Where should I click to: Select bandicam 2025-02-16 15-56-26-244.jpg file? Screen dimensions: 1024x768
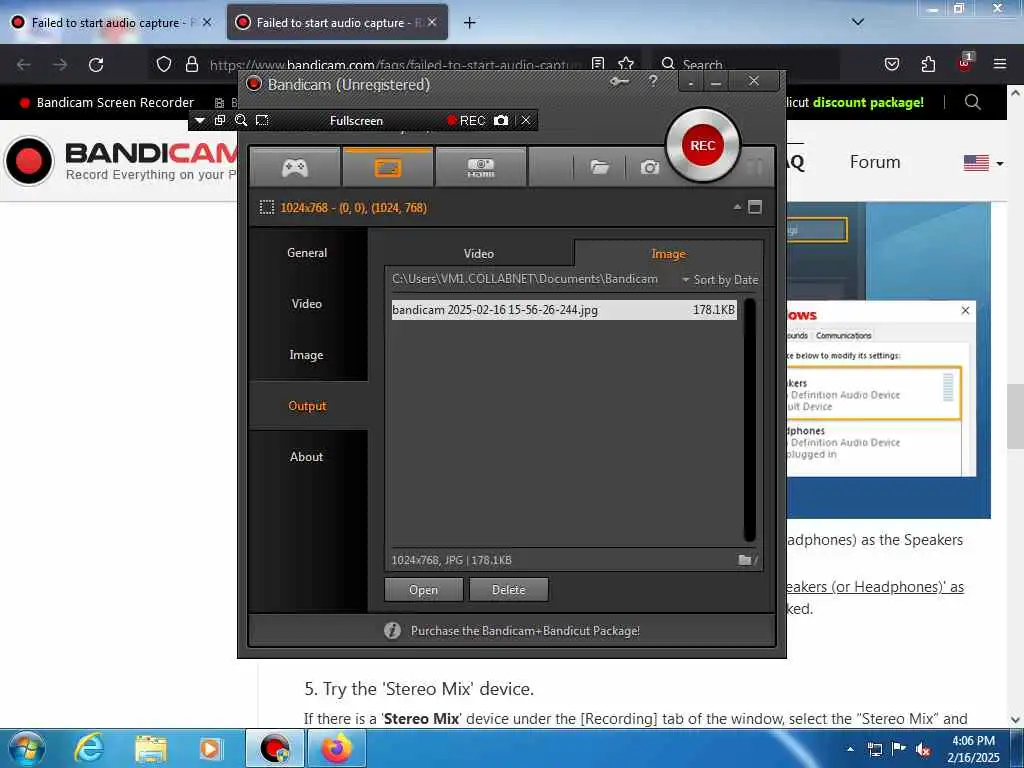564,310
